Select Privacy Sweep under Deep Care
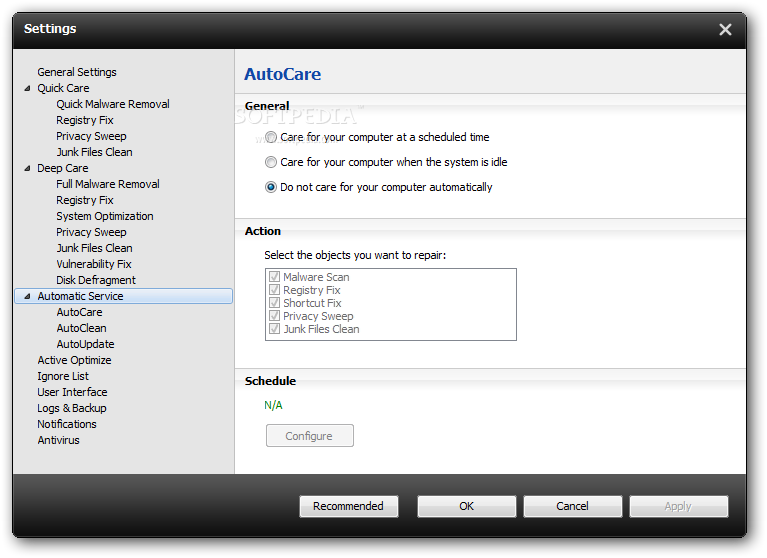The height and width of the screenshot is (558, 767). point(91,232)
